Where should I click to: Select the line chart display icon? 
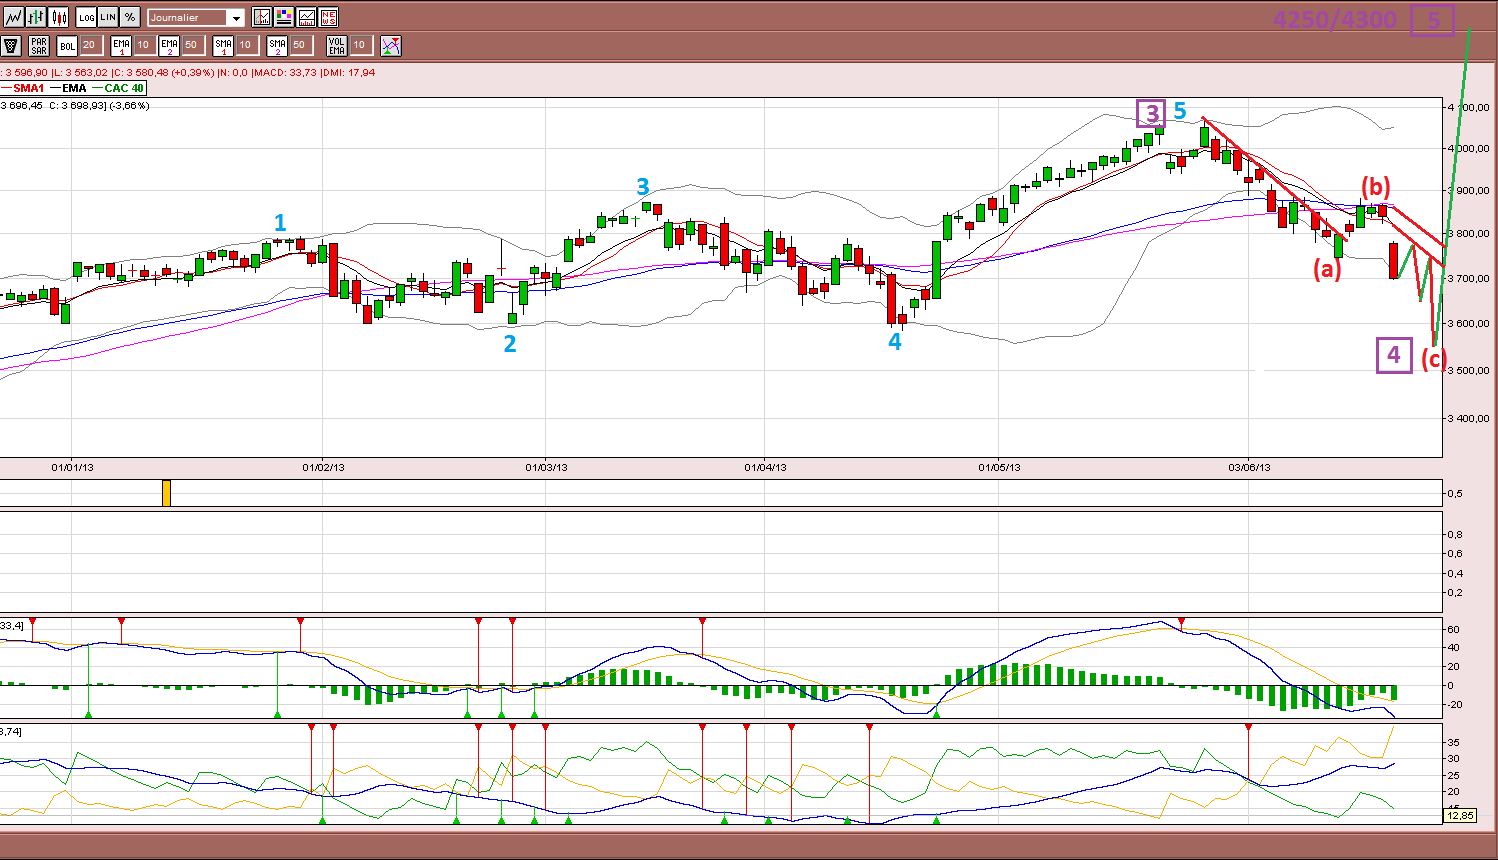tap(13, 17)
